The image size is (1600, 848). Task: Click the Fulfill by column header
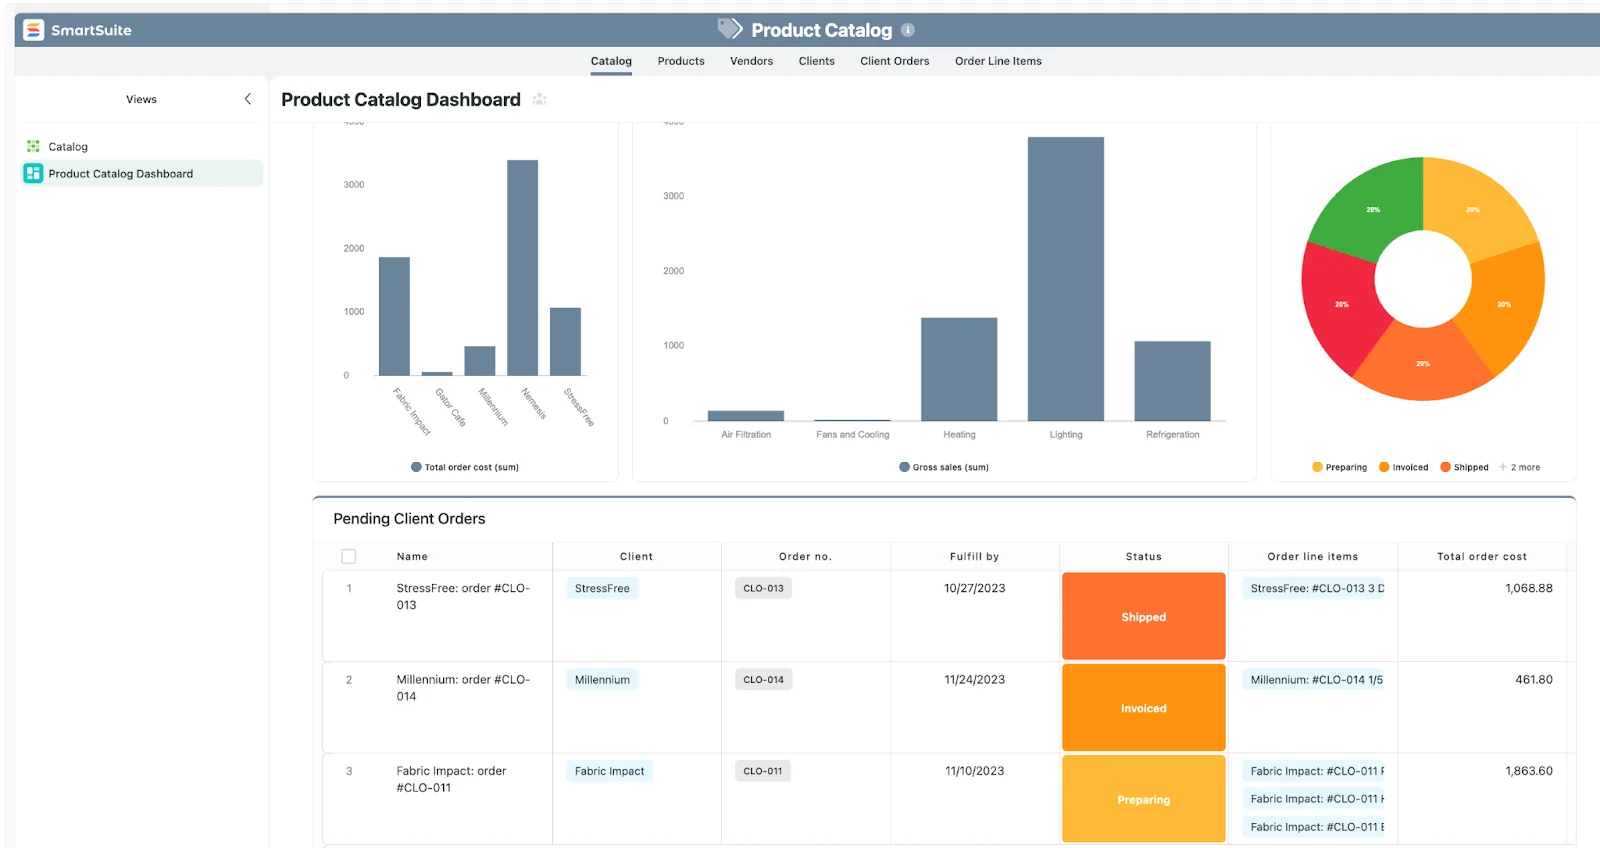point(974,556)
